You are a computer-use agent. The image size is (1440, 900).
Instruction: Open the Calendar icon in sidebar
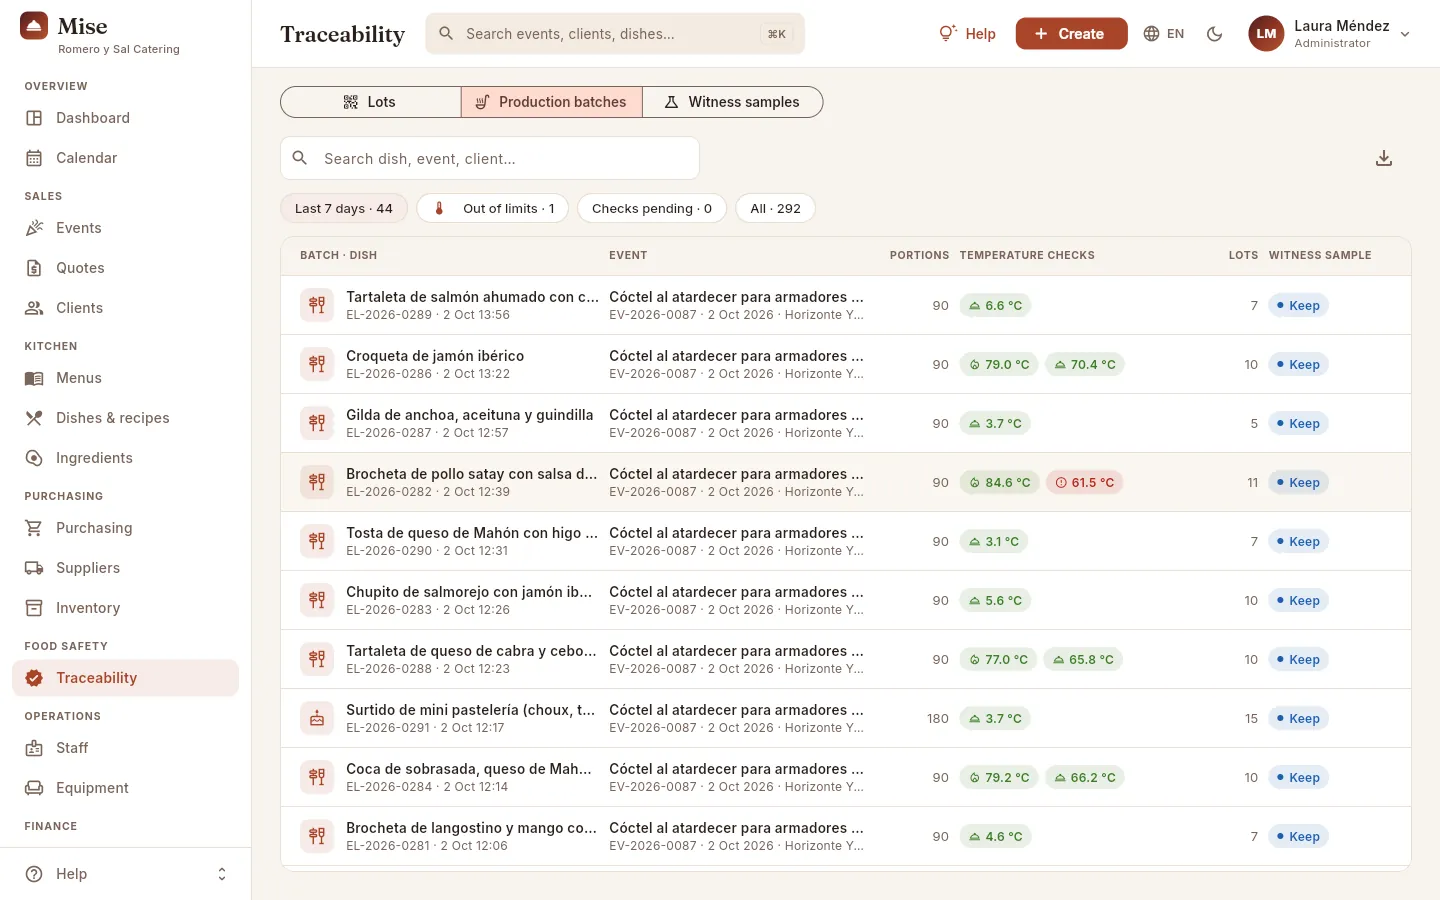click(x=34, y=158)
